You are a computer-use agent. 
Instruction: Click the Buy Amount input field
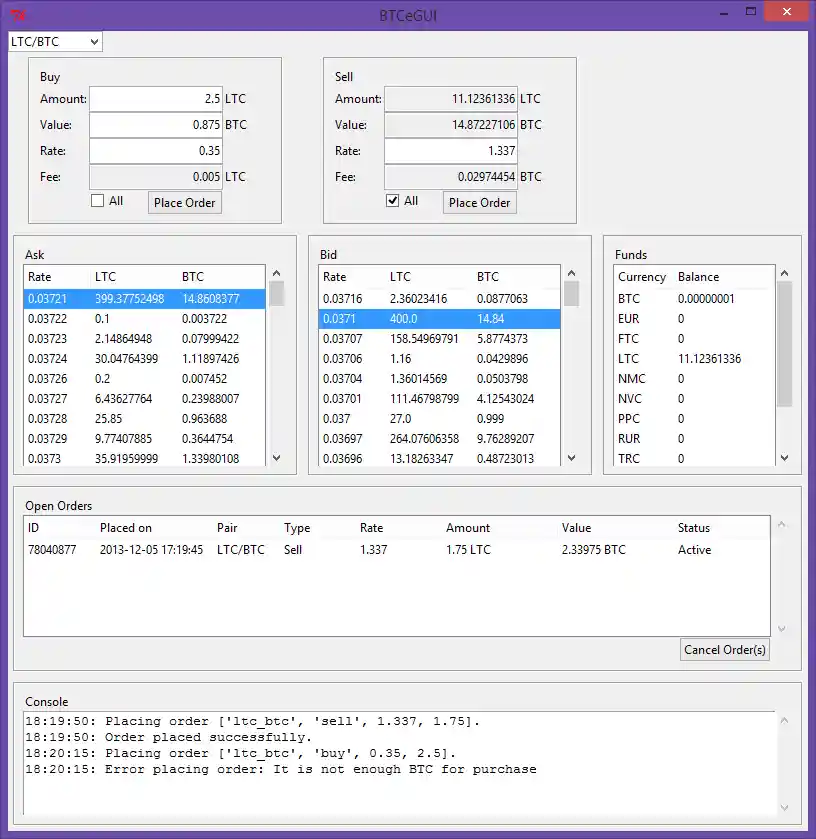tap(156, 99)
